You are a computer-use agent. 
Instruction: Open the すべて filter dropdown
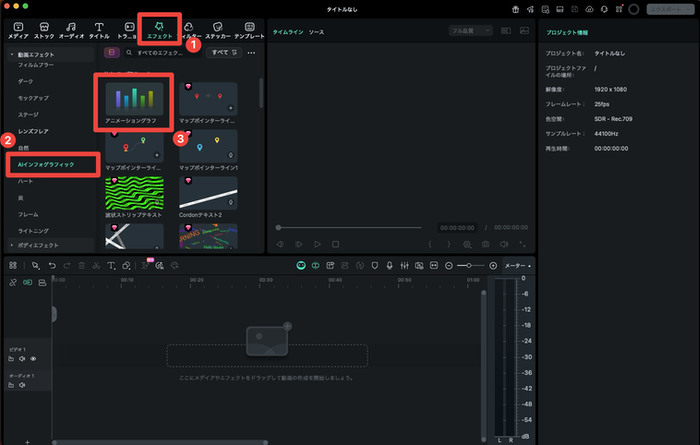[222, 53]
